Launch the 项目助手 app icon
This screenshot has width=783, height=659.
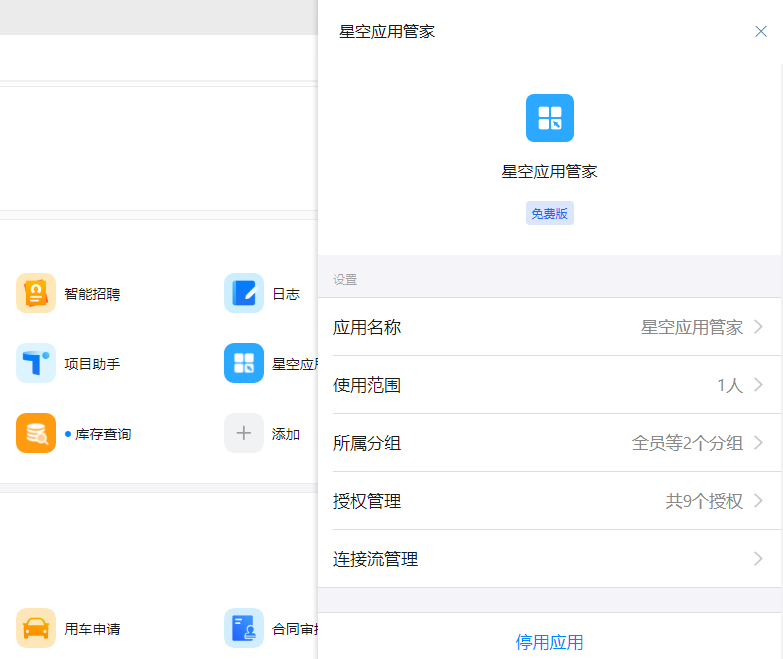[x=36, y=364]
